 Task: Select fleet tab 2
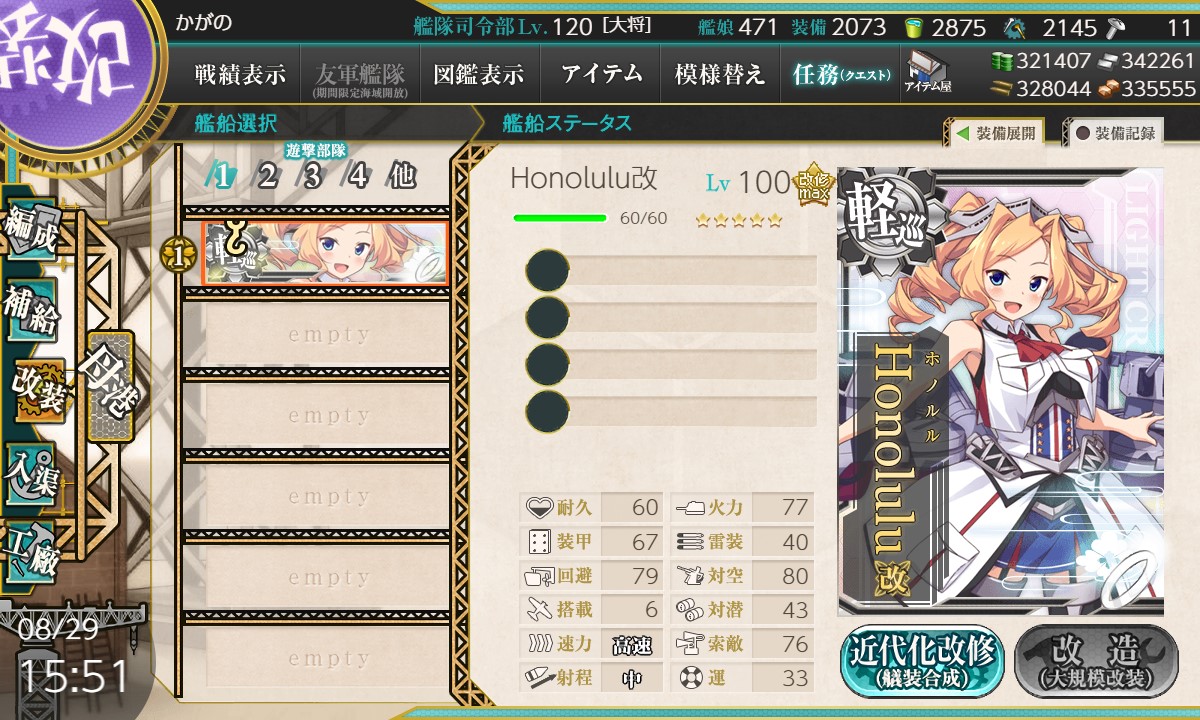267,177
